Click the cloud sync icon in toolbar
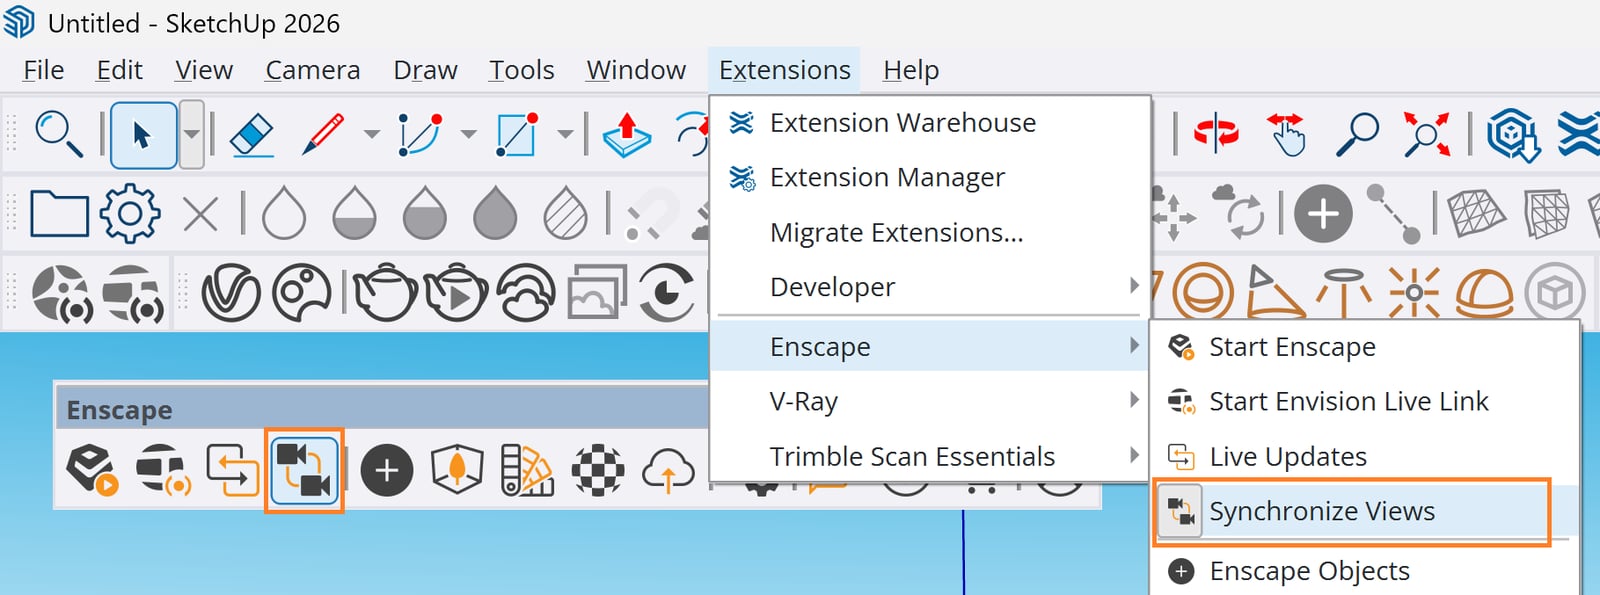The width and height of the screenshot is (1600, 595). click(1239, 211)
